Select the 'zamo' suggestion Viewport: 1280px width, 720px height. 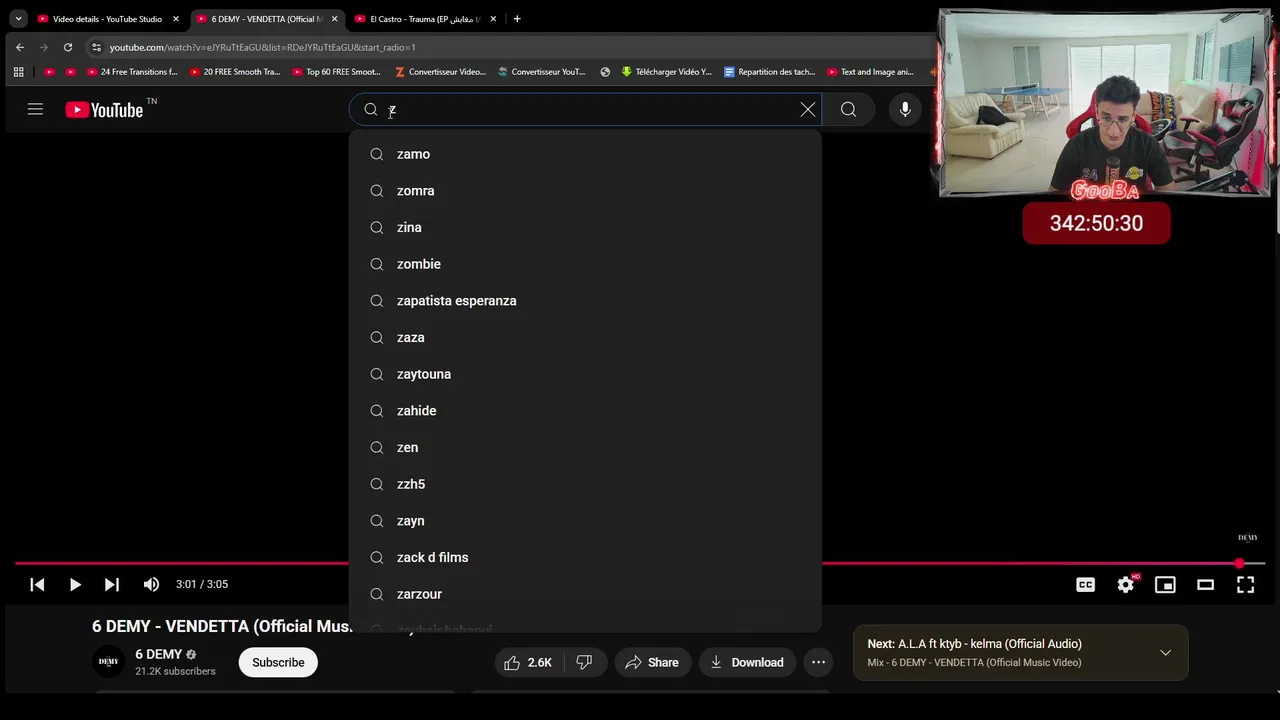(585, 154)
